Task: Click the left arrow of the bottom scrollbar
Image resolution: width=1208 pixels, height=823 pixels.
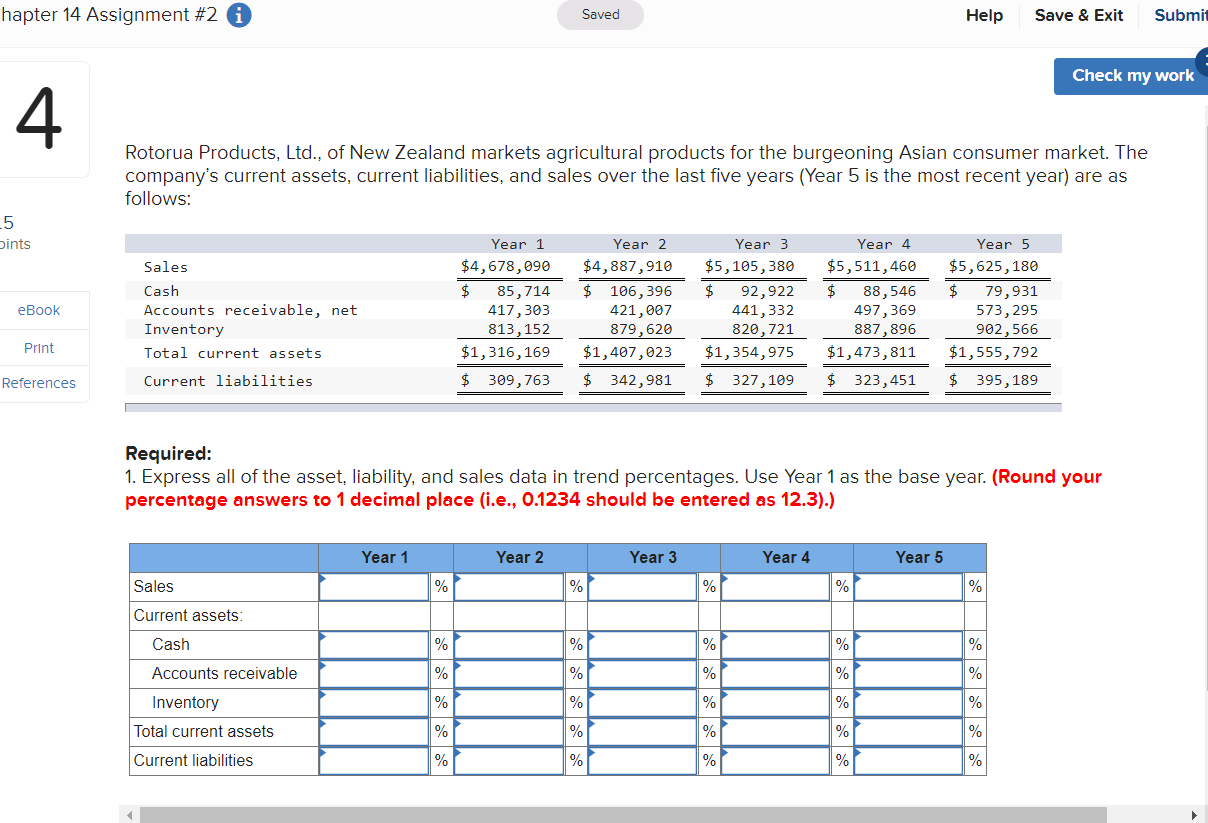Action: (x=130, y=814)
